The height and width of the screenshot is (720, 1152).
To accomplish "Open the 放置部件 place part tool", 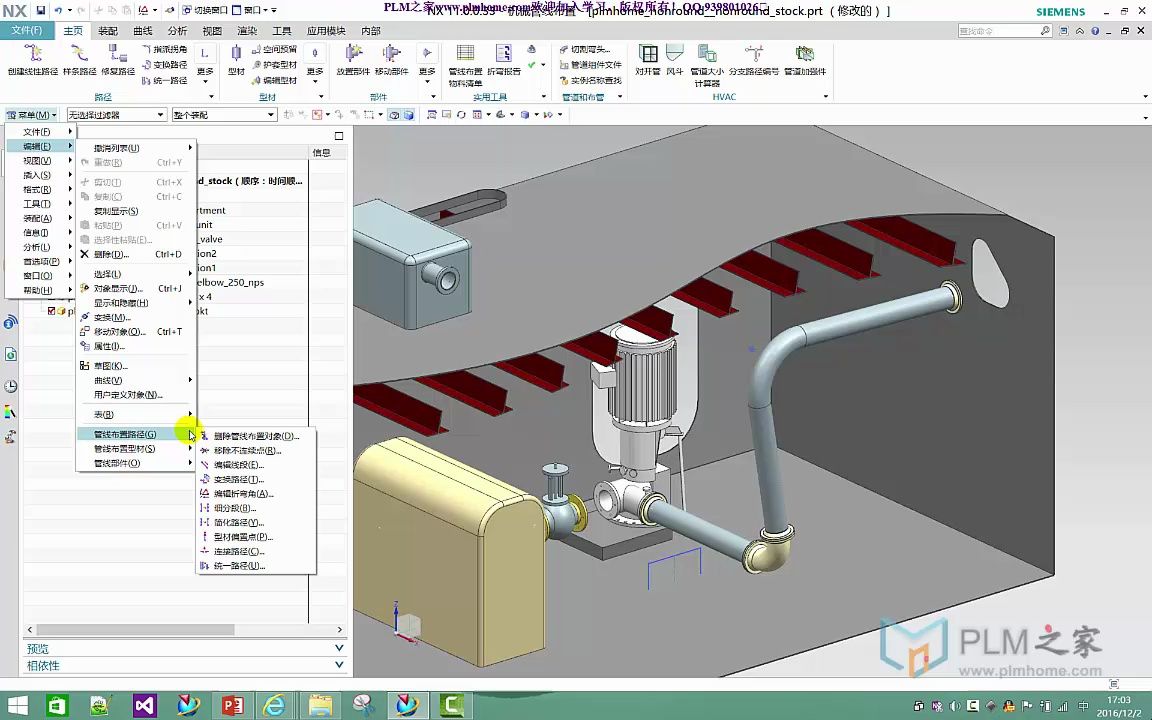I will tap(353, 55).
